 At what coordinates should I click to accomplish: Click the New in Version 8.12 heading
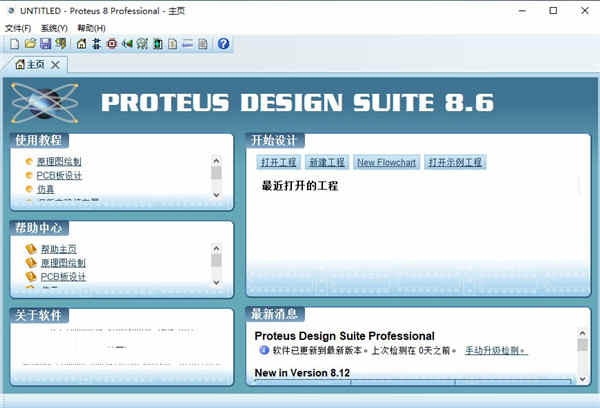tap(302, 373)
